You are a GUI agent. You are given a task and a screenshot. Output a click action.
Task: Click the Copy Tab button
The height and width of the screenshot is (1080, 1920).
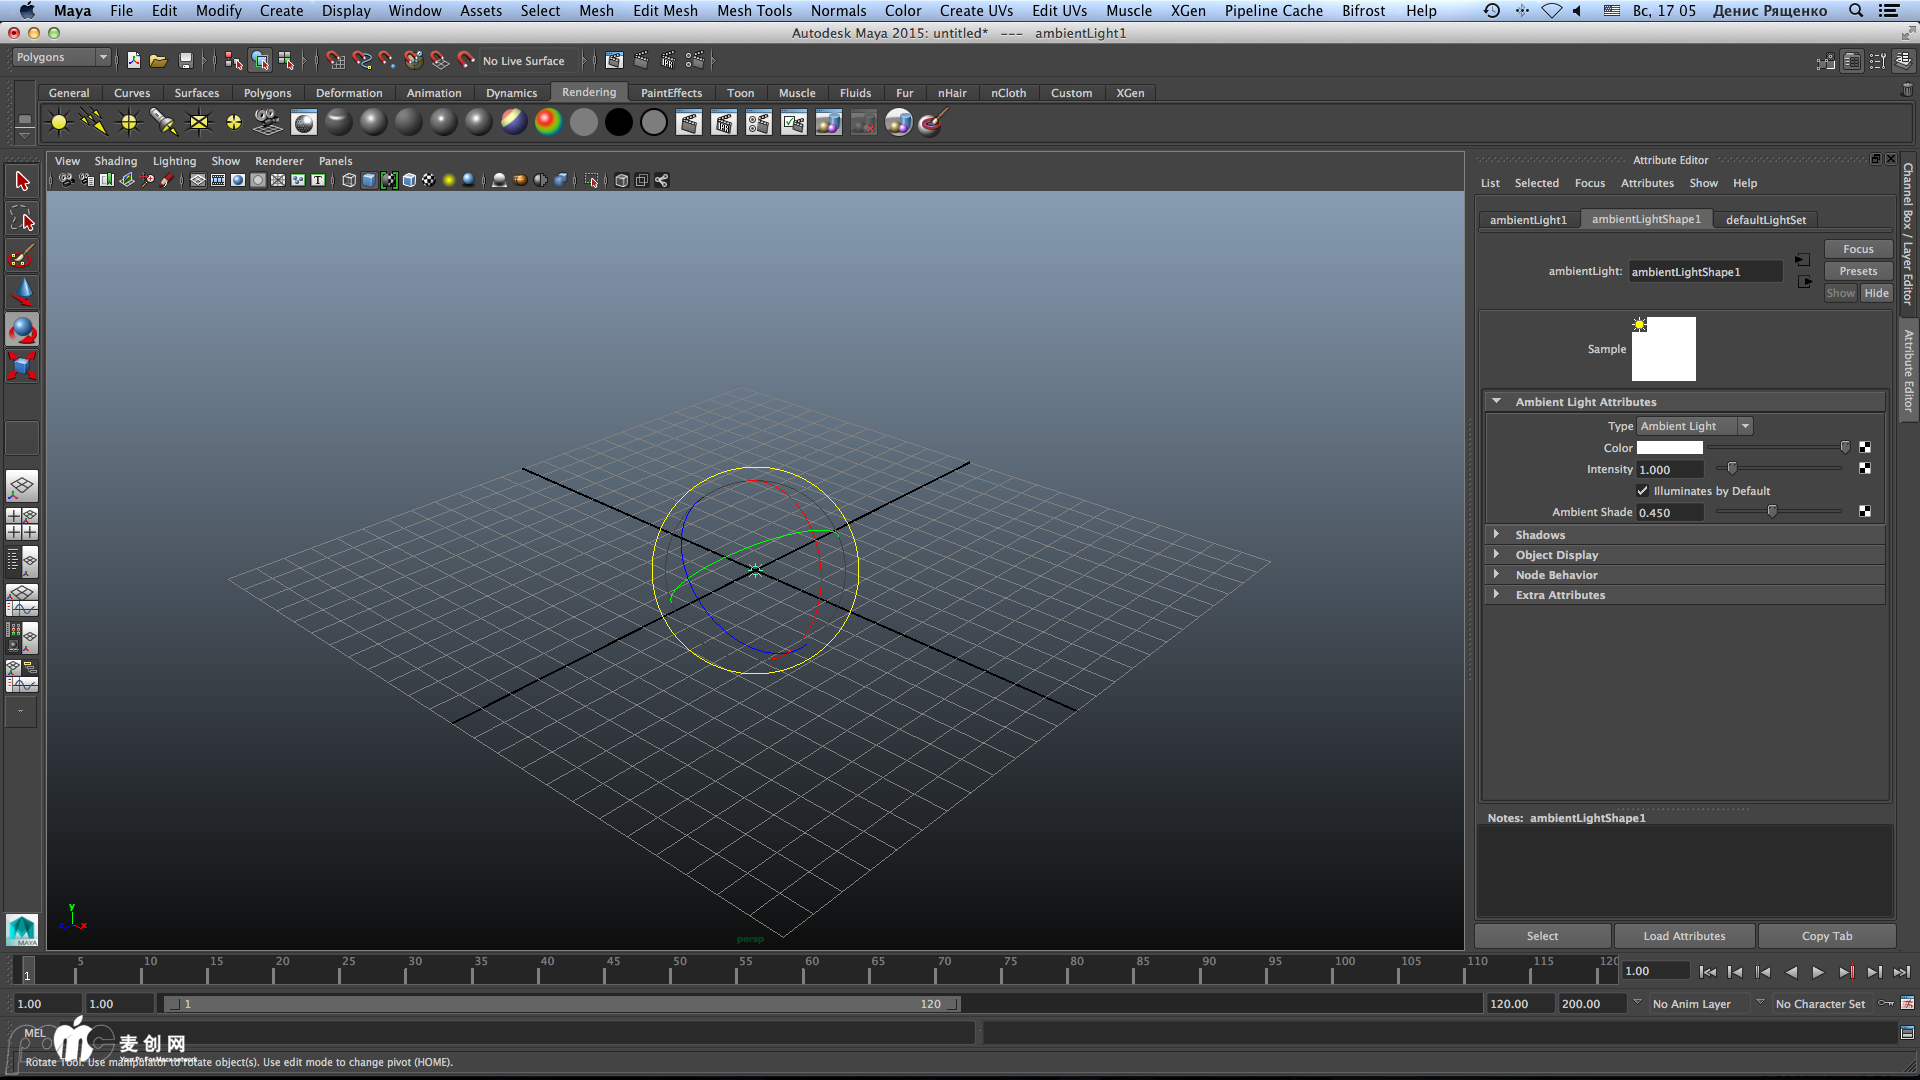click(1826, 935)
